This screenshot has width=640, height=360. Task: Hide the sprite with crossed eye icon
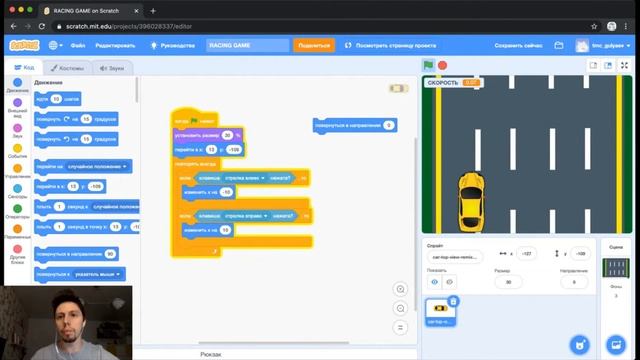point(449,282)
